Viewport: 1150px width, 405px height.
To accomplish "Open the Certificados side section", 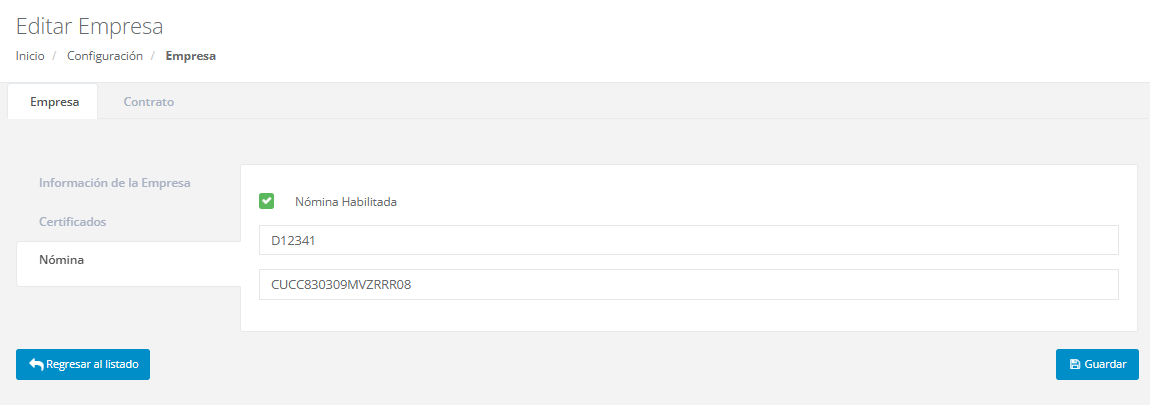I will [x=73, y=222].
